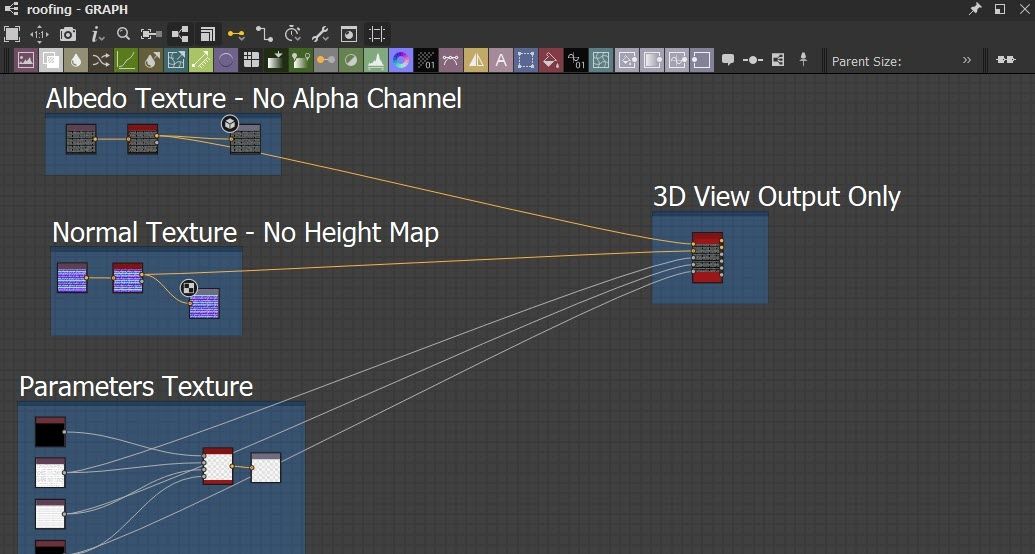Expand the info display options dropdown
This screenshot has width=1035, height=554.
pyautogui.click(x=99, y=34)
